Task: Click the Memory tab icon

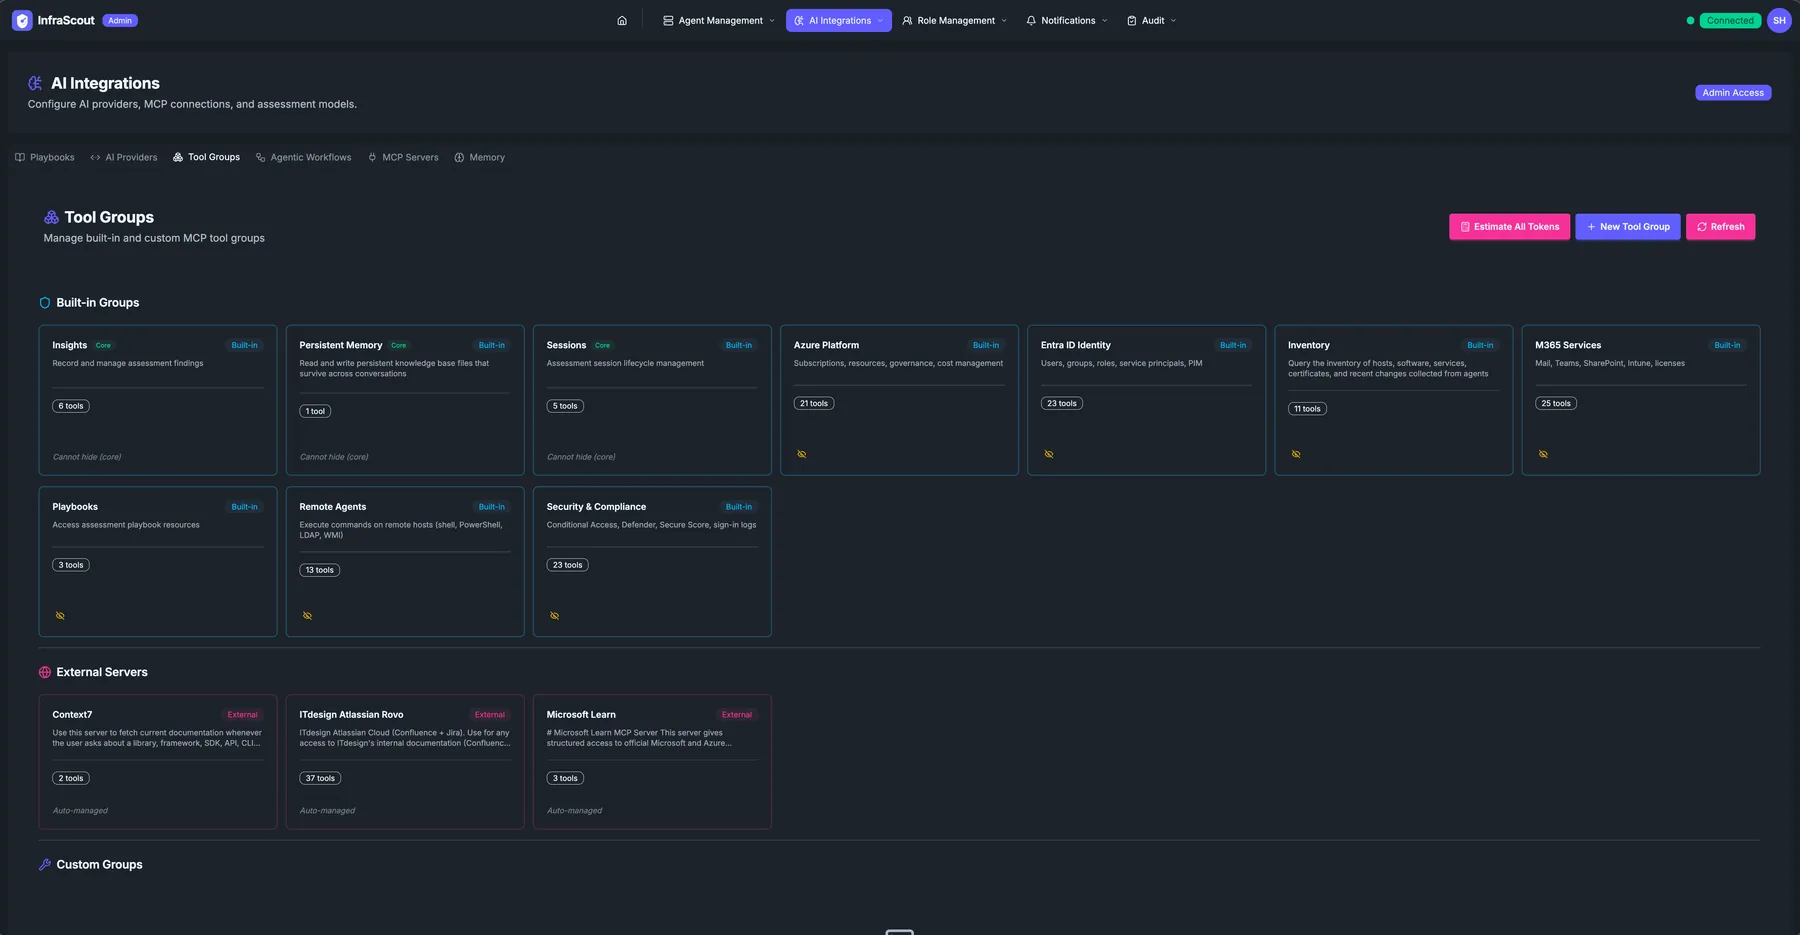Action: (x=459, y=157)
